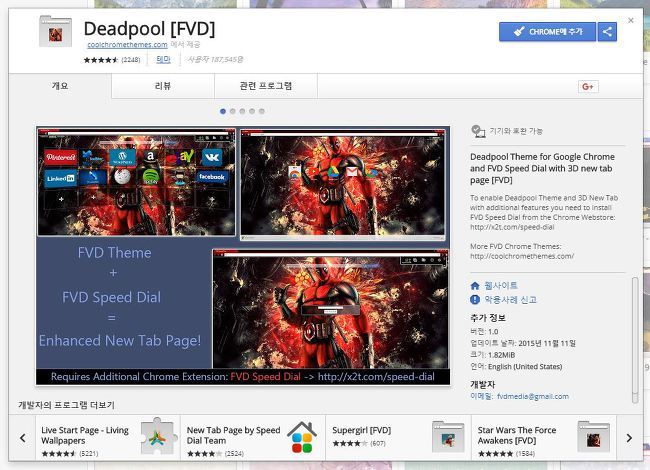
Task: Click the Star Wars theme folder icon
Action: pos(593,437)
